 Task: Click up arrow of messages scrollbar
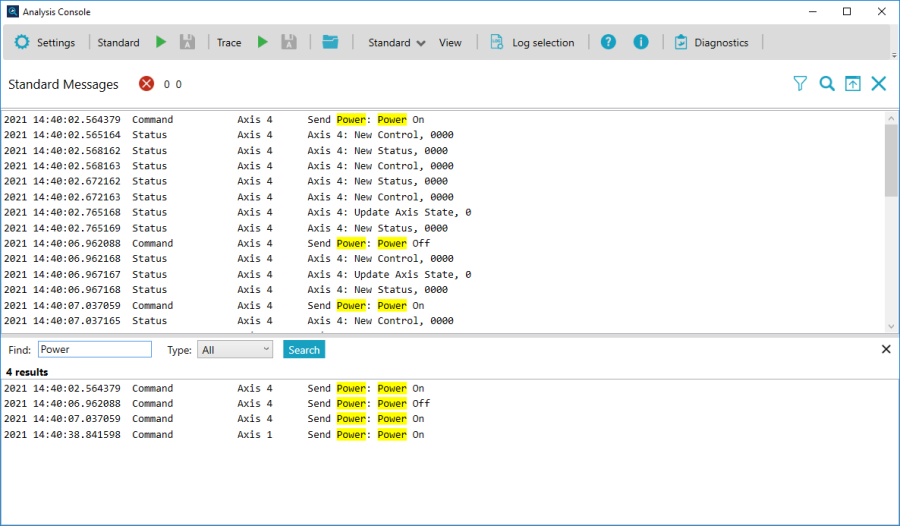(x=891, y=118)
